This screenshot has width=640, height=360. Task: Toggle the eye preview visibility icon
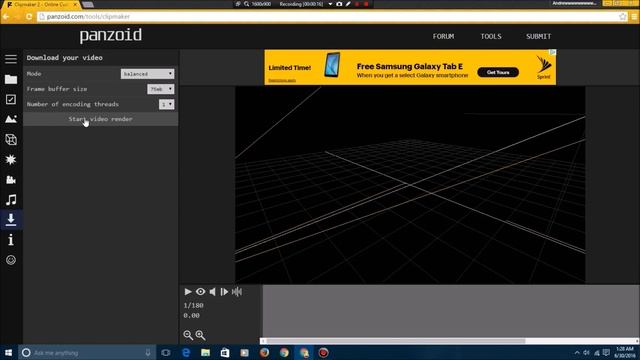[200, 291]
